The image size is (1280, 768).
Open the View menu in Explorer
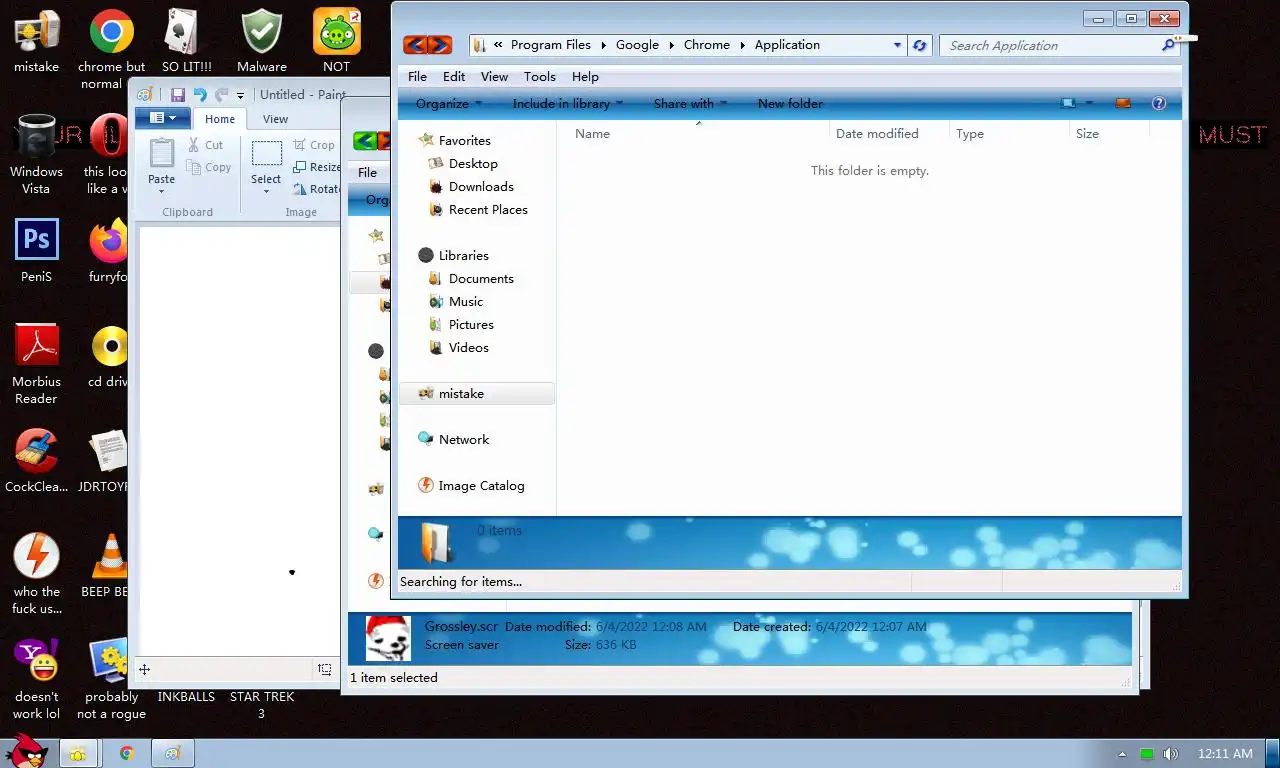point(494,76)
